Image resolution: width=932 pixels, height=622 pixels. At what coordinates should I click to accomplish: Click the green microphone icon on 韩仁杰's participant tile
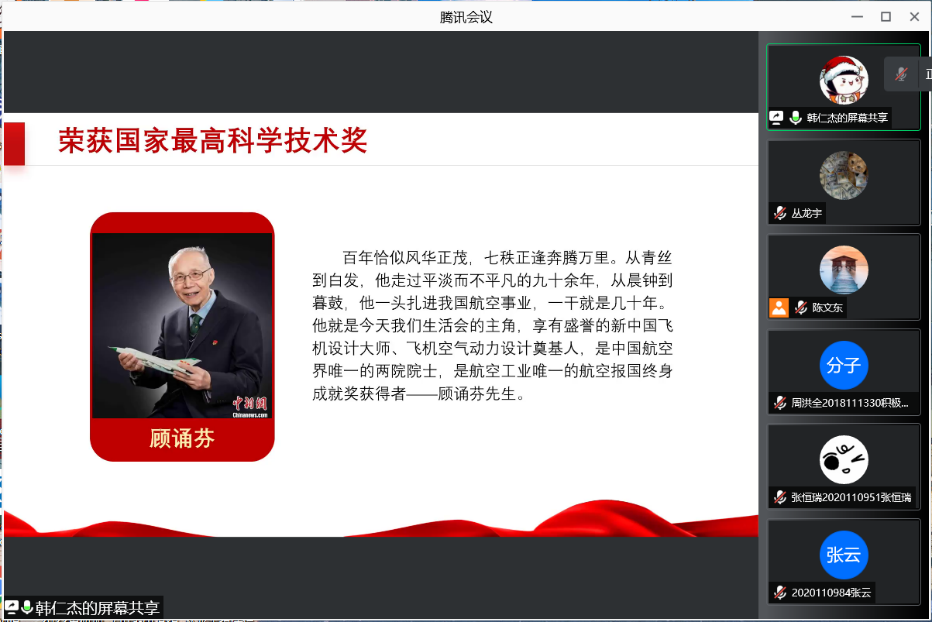795,117
